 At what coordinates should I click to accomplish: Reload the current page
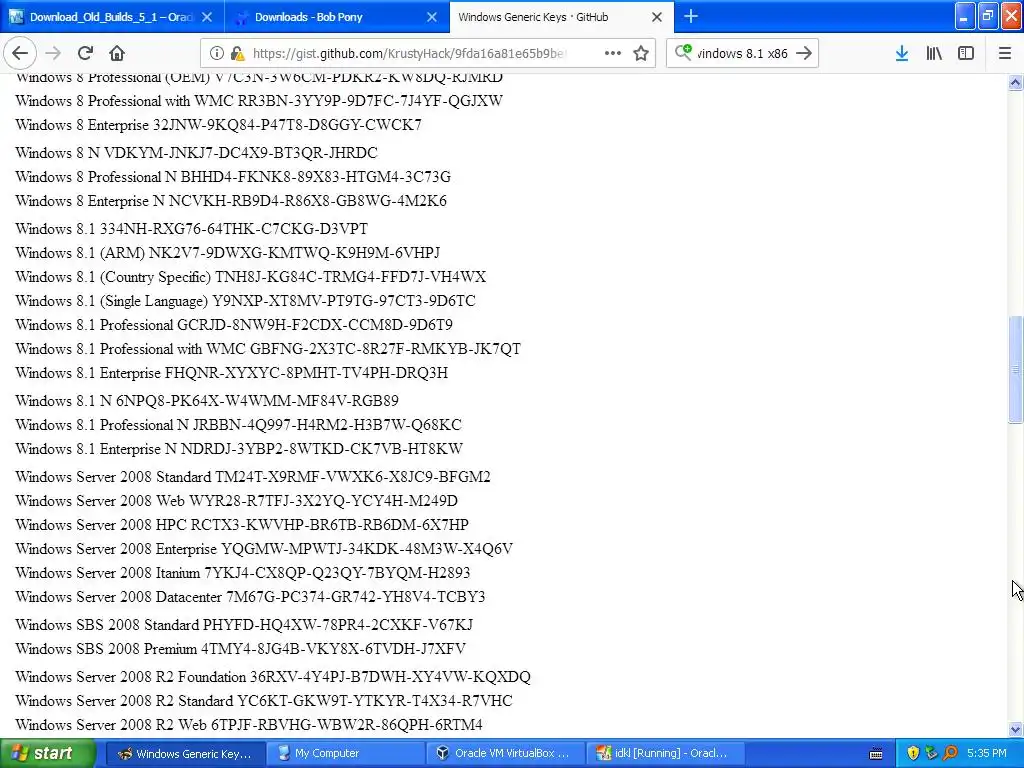(x=86, y=54)
